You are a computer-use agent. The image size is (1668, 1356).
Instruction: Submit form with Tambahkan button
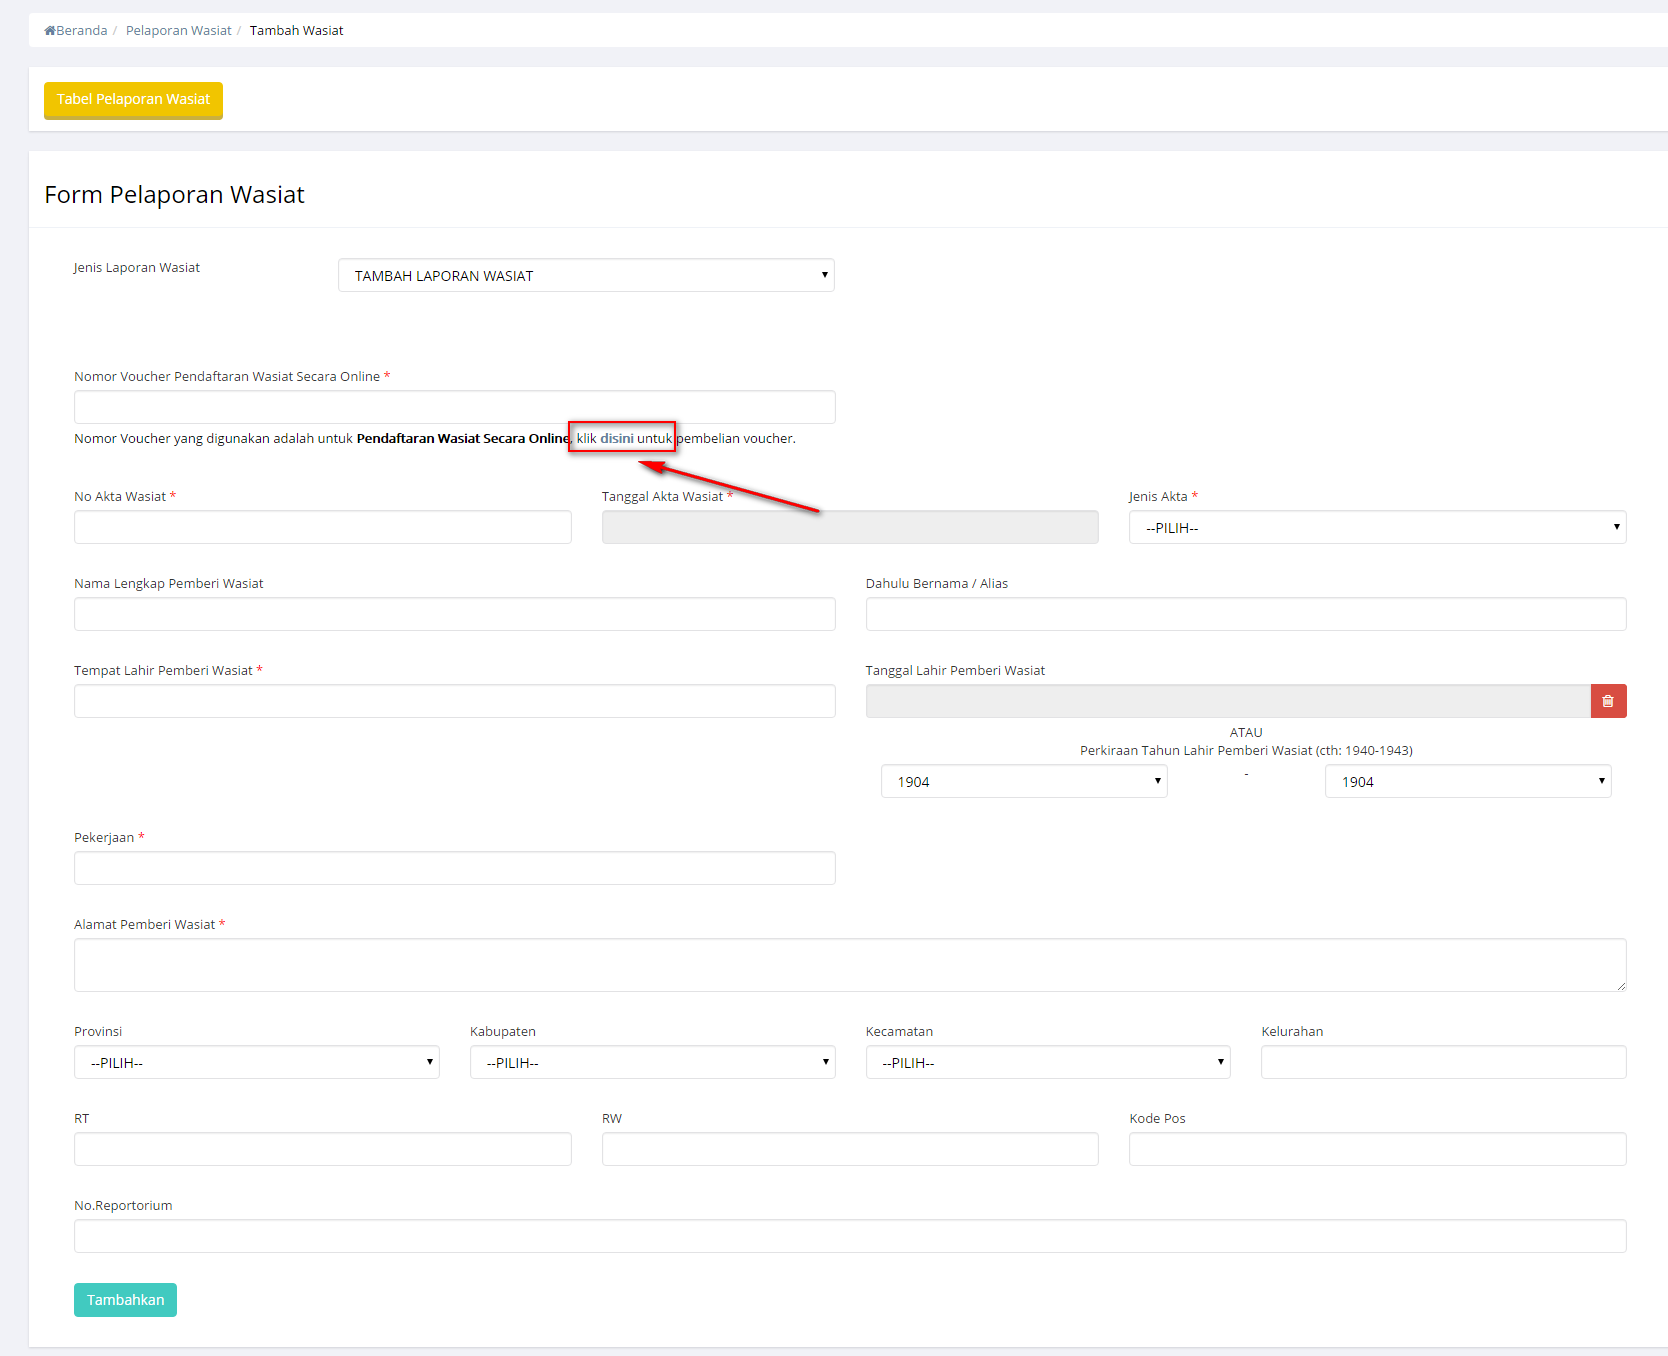click(x=125, y=1300)
